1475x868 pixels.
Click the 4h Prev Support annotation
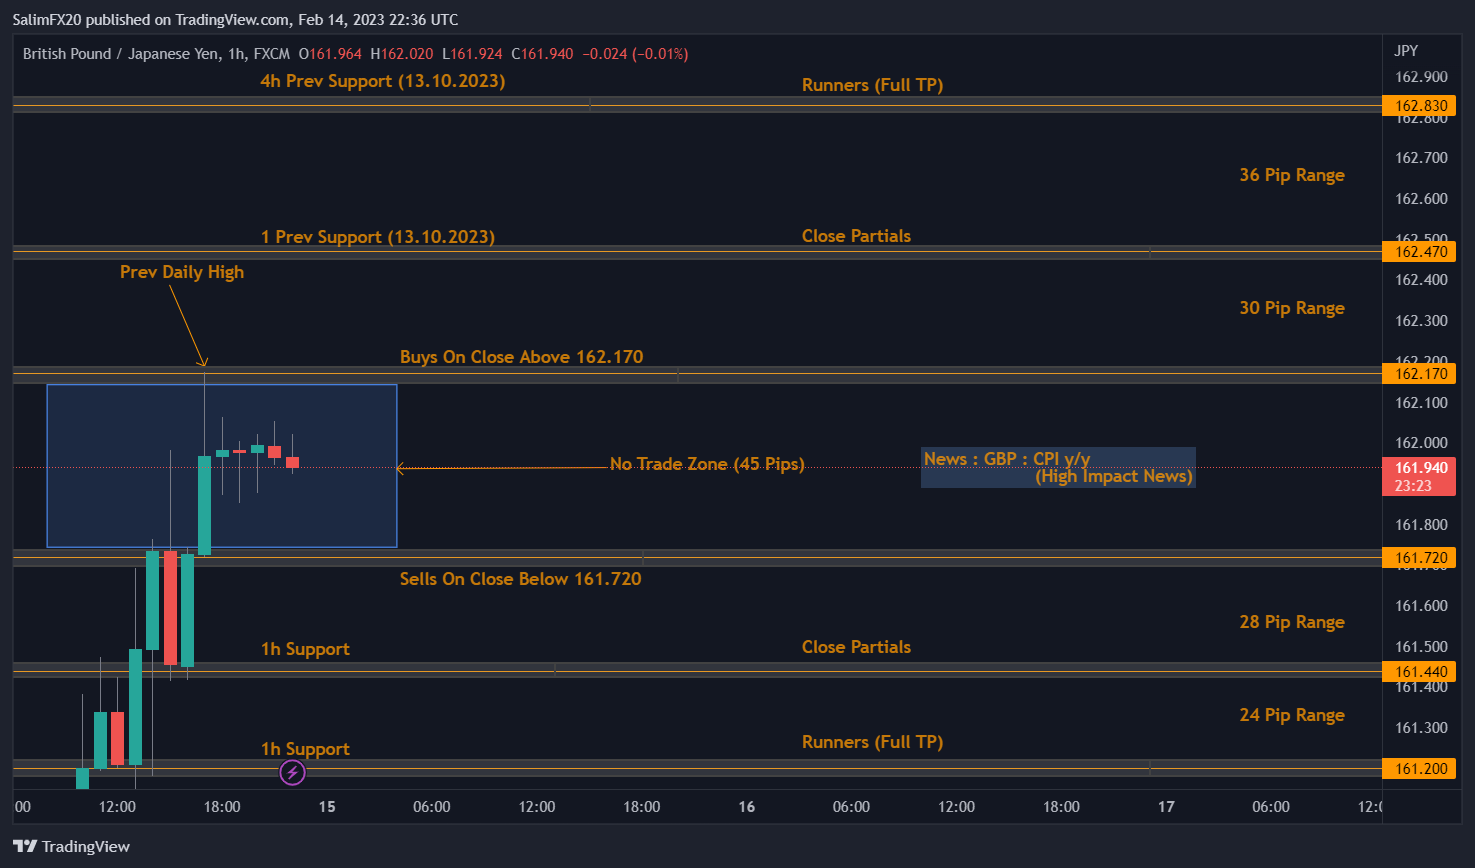(x=382, y=81)
